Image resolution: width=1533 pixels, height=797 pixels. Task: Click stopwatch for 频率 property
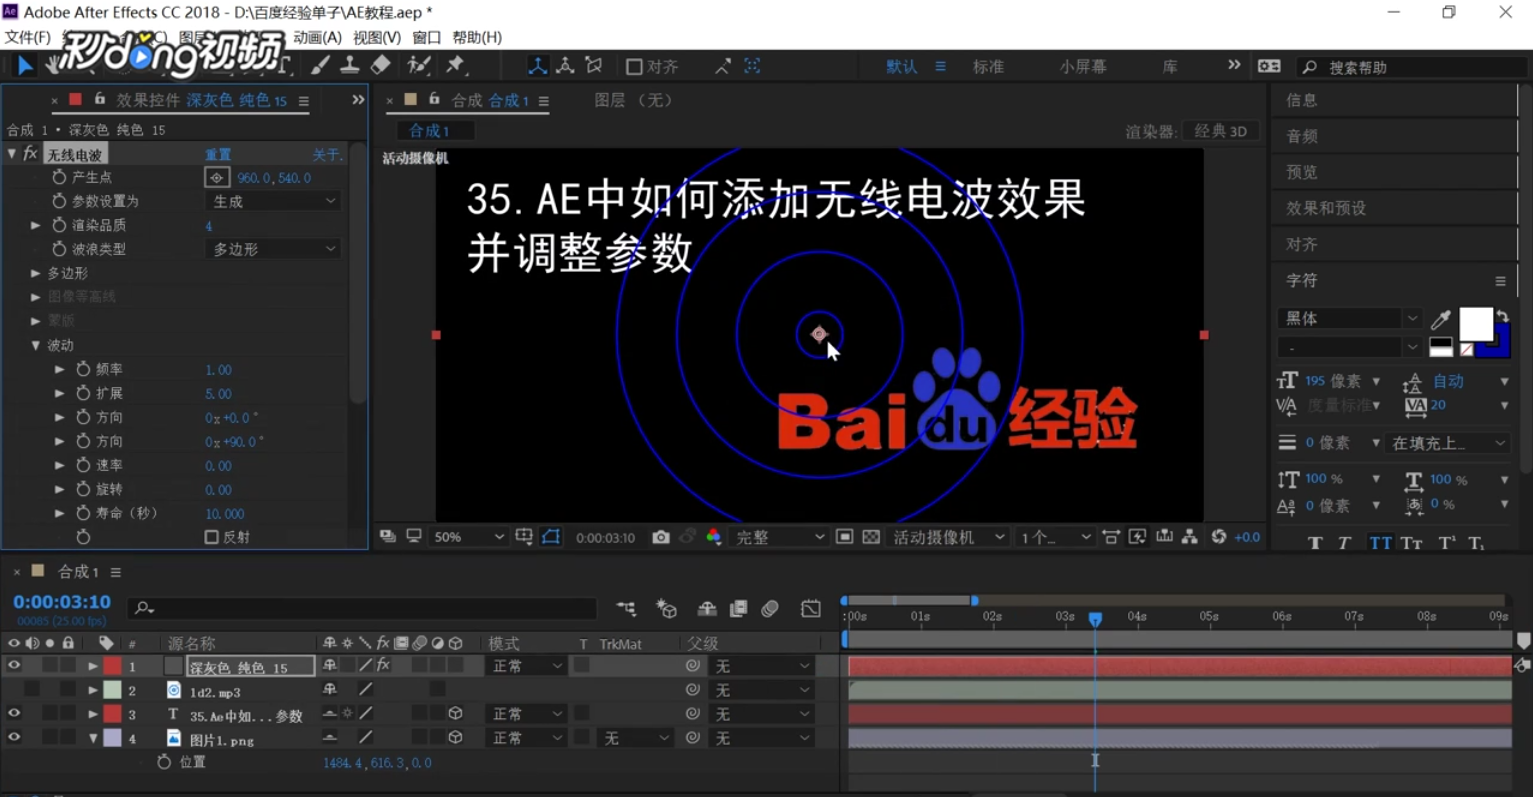pos(84,369)
